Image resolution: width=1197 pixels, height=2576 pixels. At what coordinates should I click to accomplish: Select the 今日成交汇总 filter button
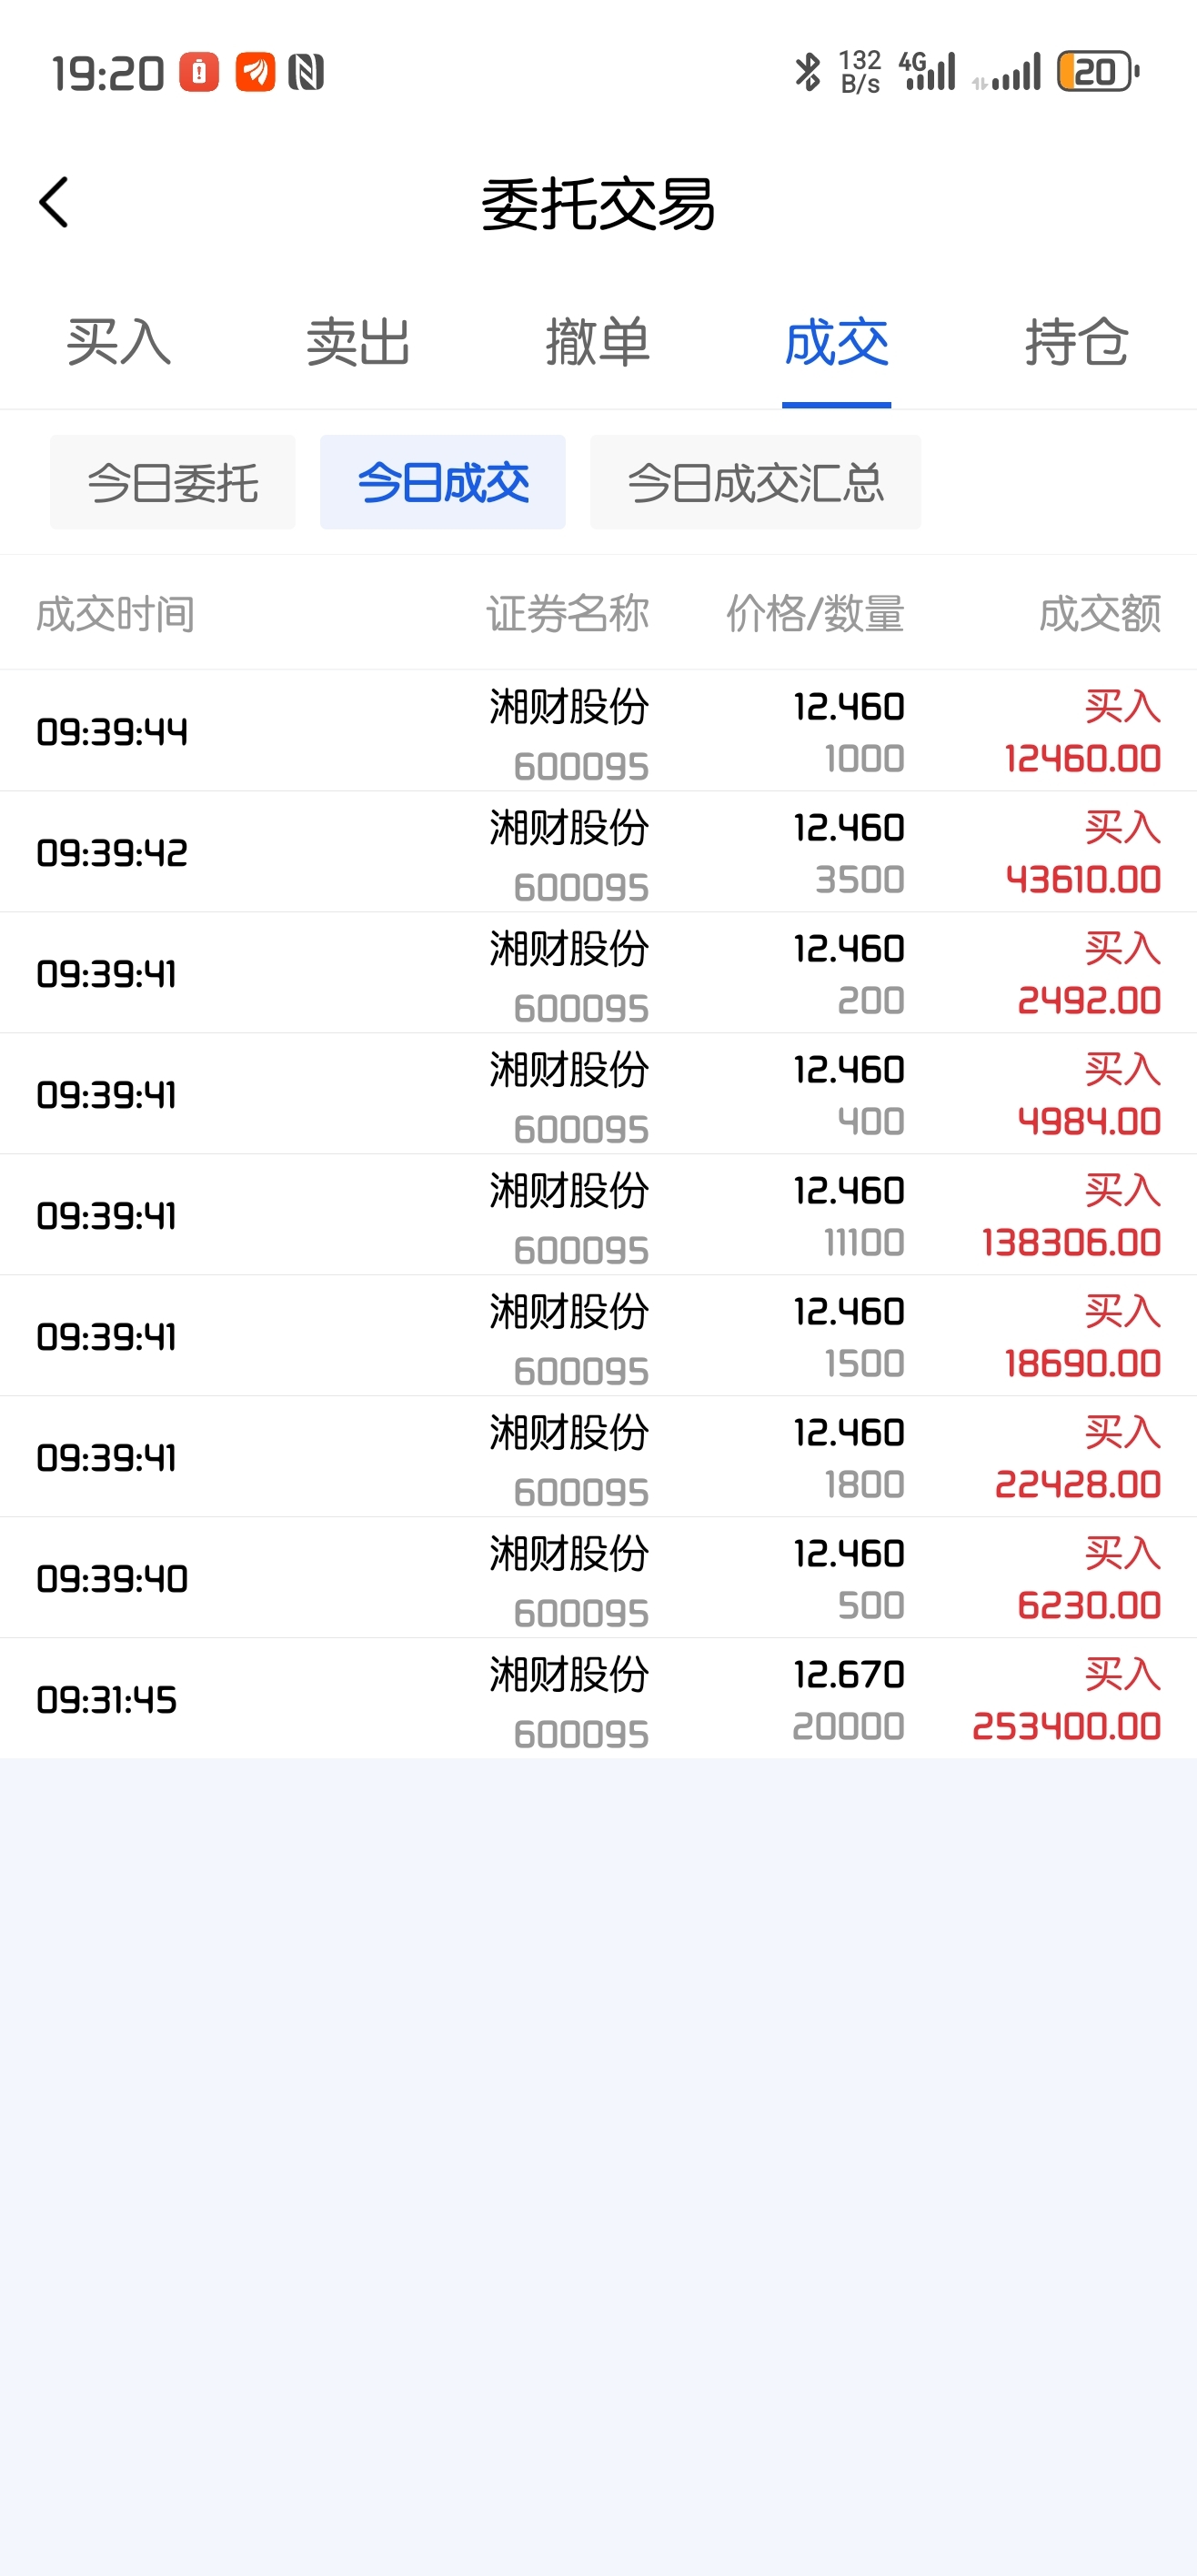755,483
